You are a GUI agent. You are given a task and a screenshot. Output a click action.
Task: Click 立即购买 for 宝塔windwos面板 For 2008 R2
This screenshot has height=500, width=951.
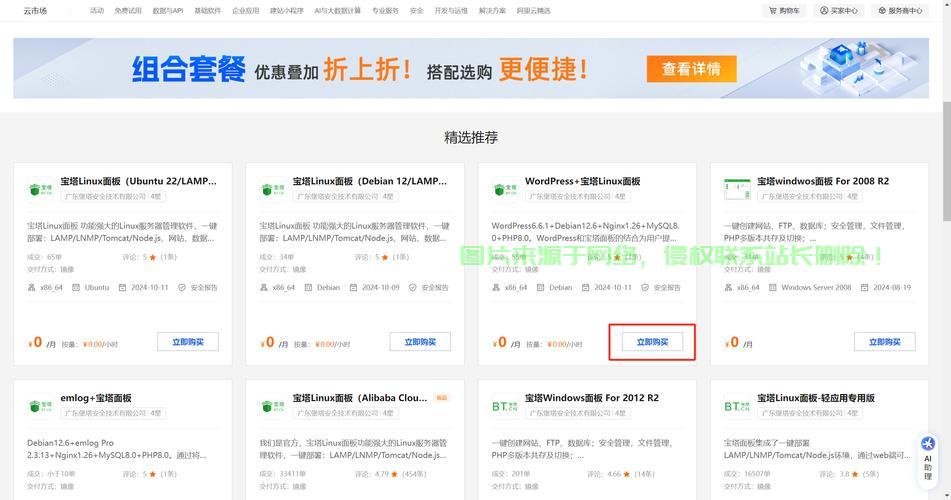point(885,342)
